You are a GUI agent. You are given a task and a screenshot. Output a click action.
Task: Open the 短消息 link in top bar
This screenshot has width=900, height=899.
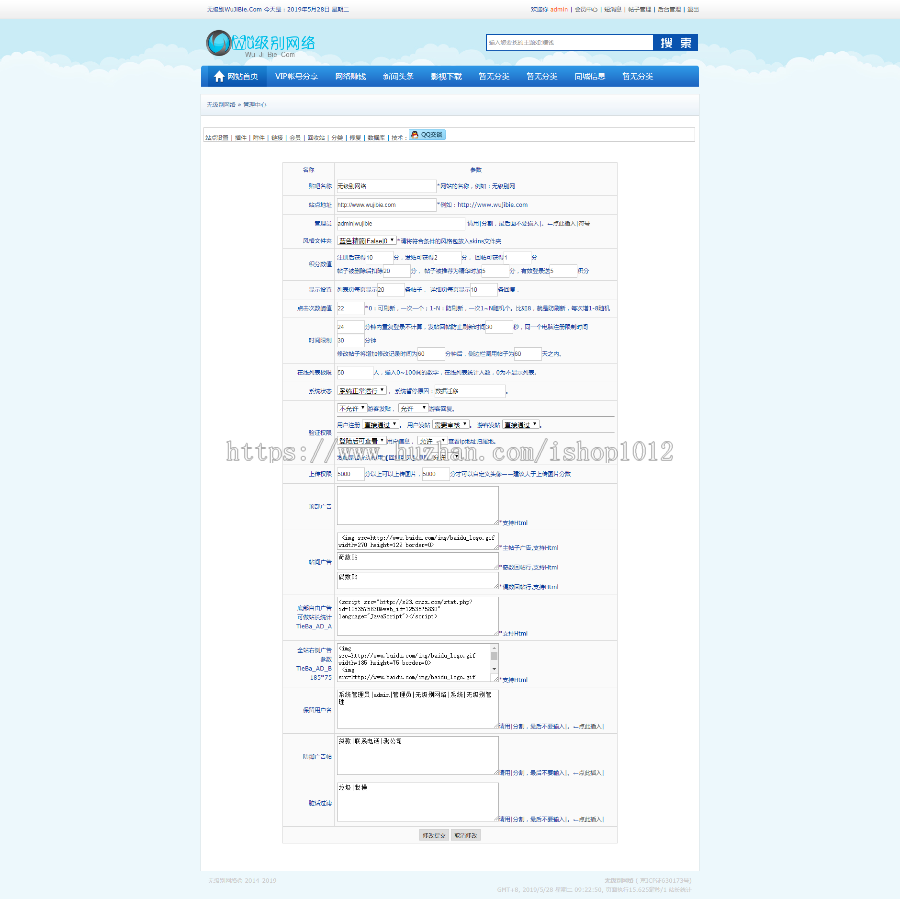coord(612,9)
